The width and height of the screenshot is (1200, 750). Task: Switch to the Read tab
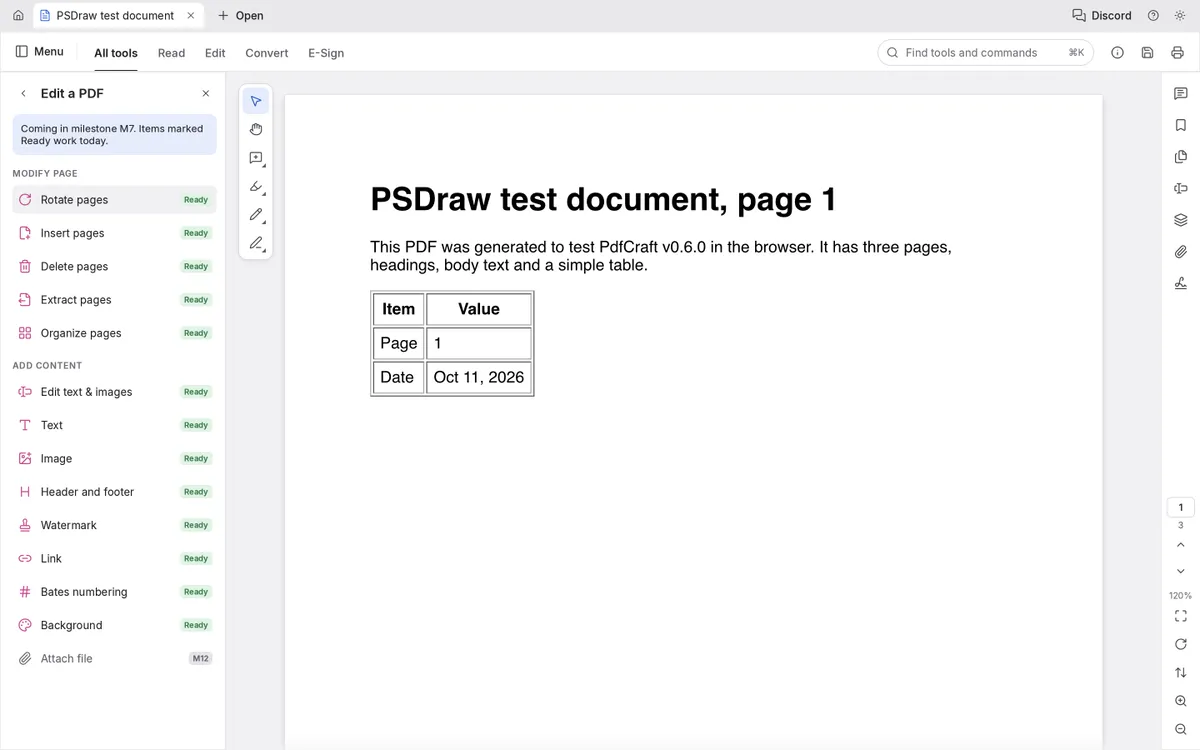coord(171,53)
